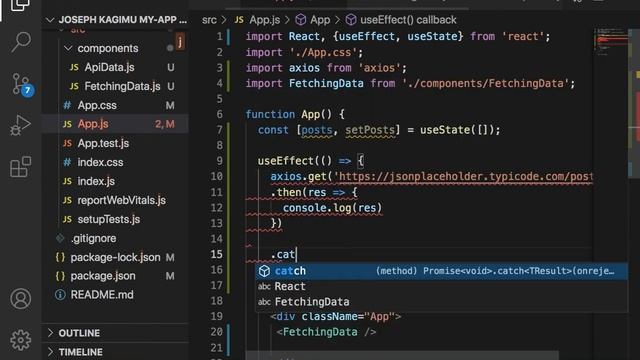Open the Search view in activity bar
Viewport: 640px width, 360px height.
(x=20, y=42)
